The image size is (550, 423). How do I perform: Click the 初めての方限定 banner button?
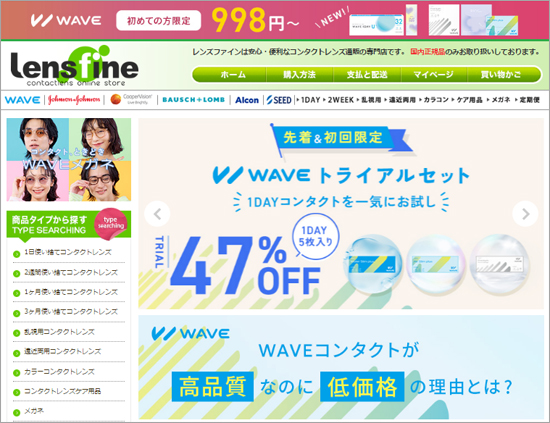tap(159, 21)
